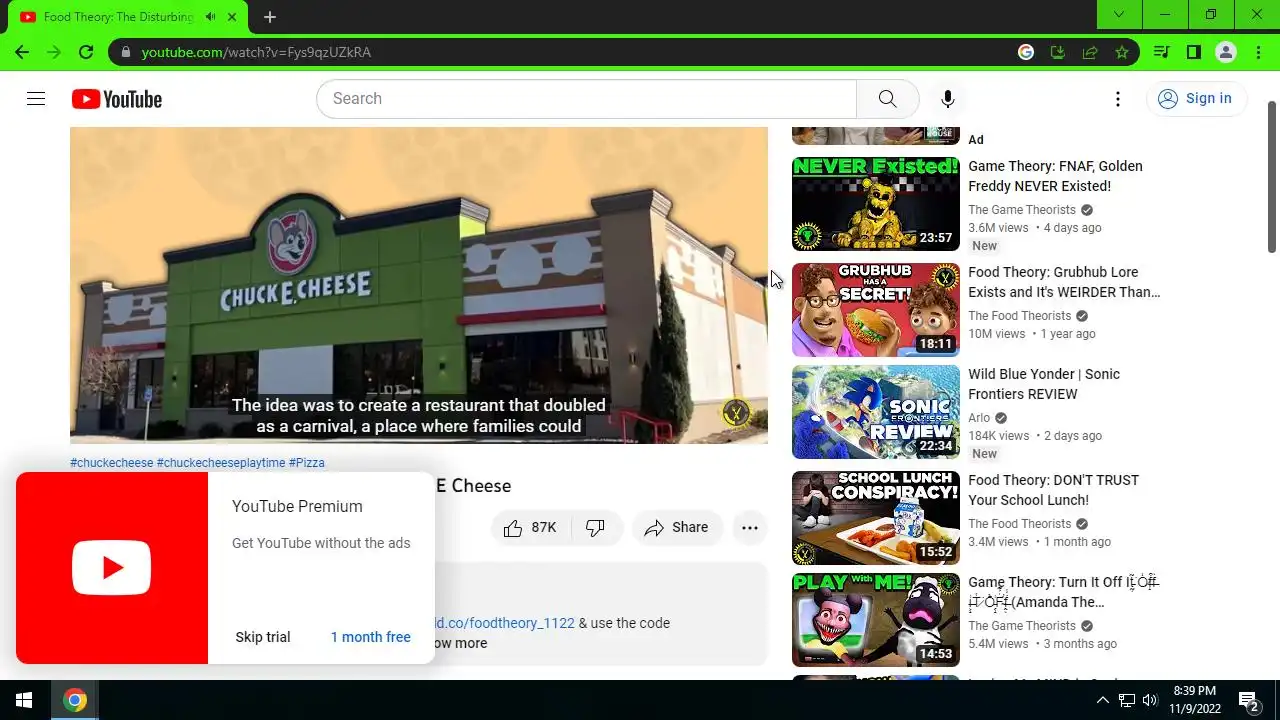Open the volume tray icon

pyautogui.click(x=1150, y=700)
